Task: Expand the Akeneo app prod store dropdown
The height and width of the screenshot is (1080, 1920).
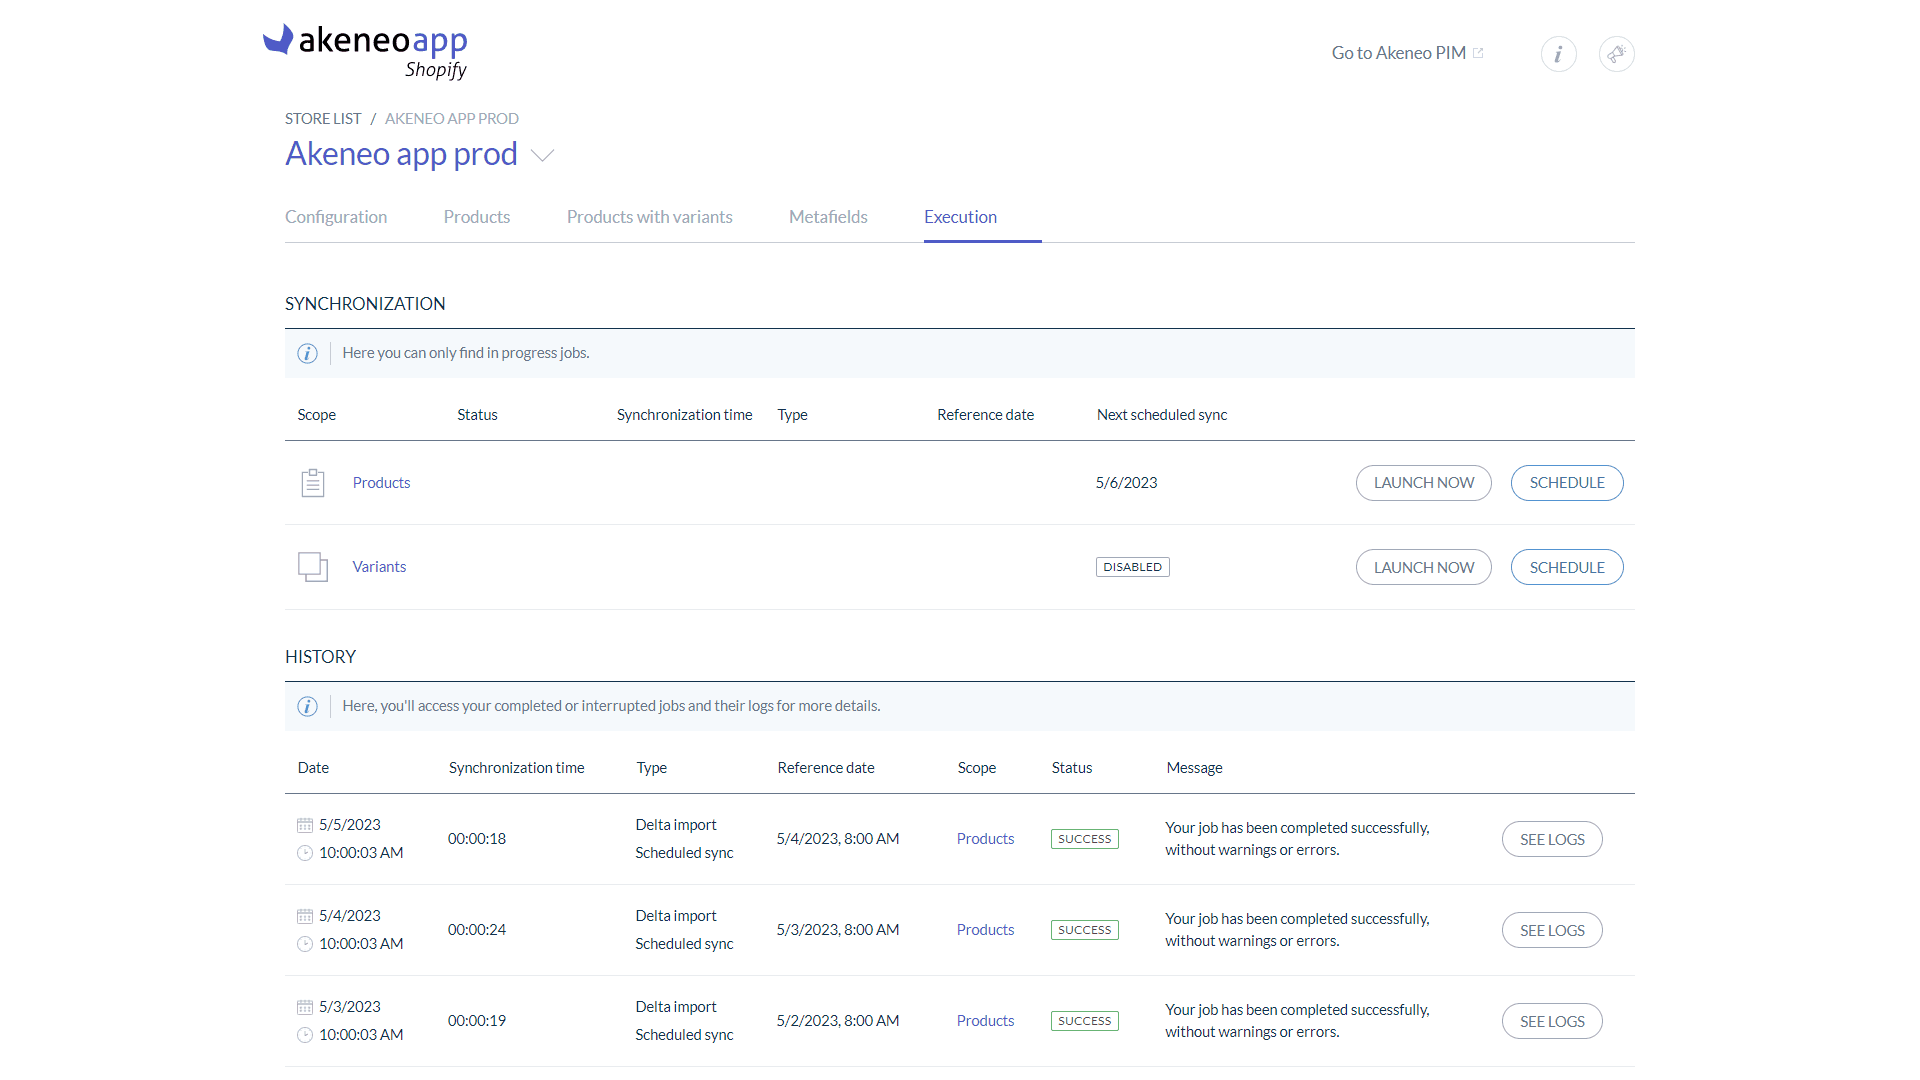Action: click(x=542, y=156)
